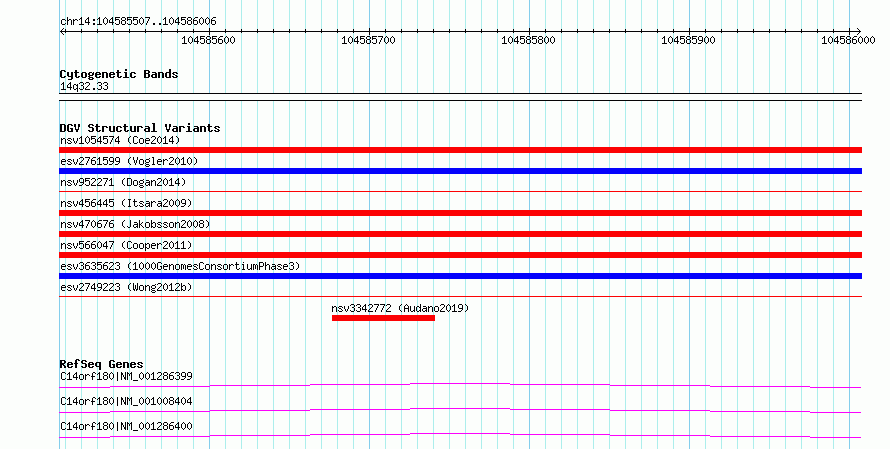Click the nsv1054574 (Coe2014) variant label
Image resolution: width=890 pixels, height=449 pixels.
click(120, 140)
